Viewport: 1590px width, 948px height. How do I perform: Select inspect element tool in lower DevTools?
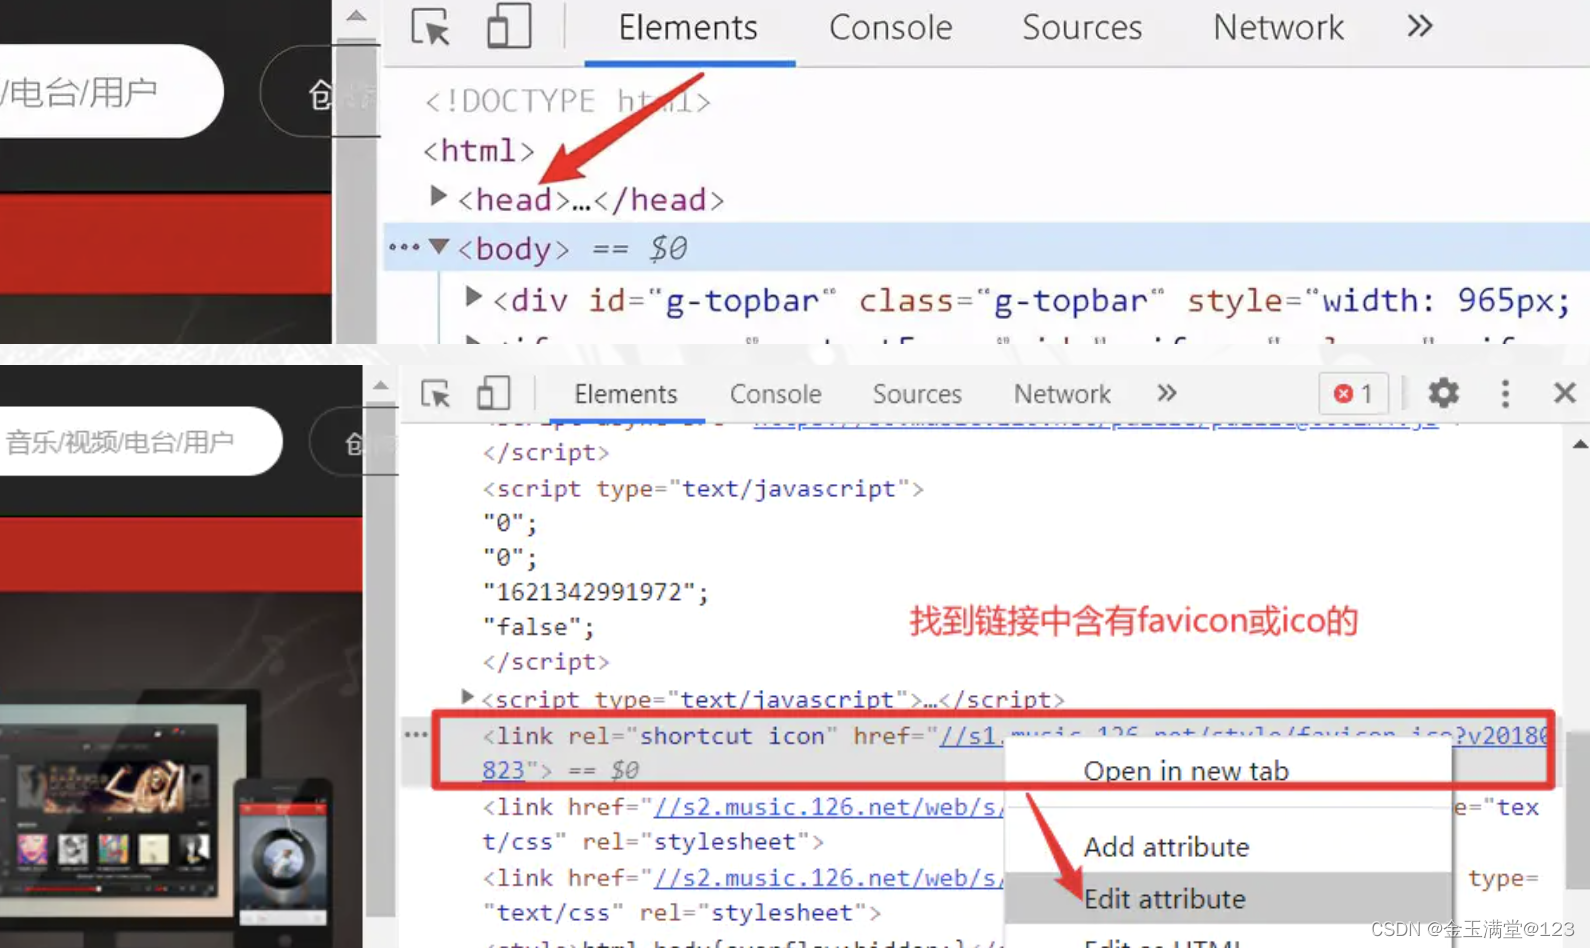click(x=435, y=394)
